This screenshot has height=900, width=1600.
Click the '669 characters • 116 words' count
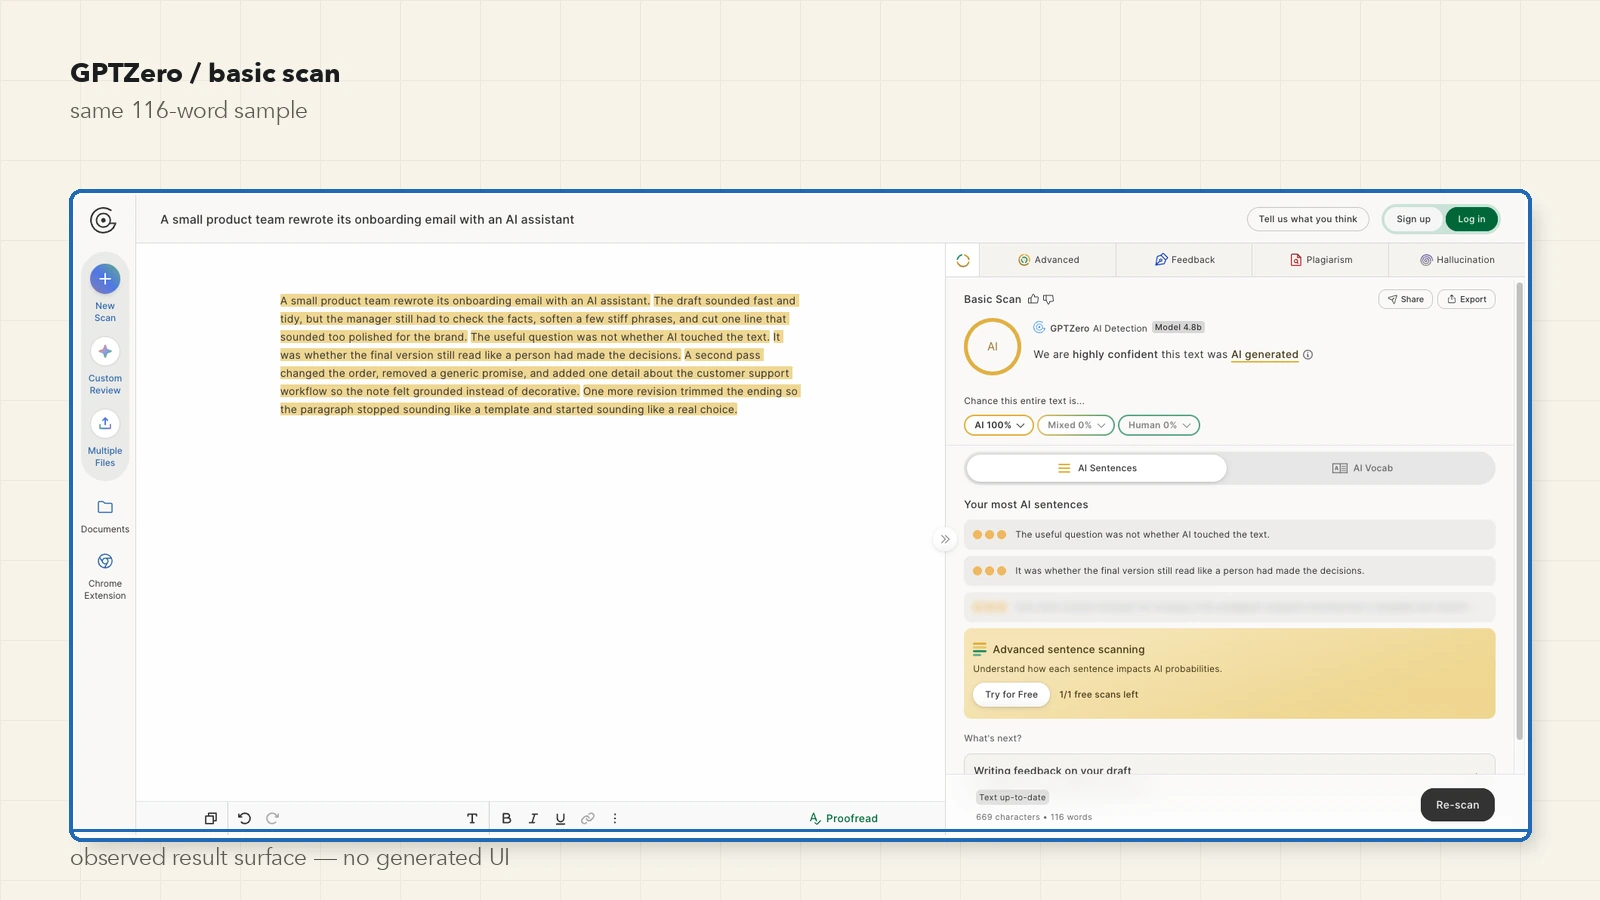click(x=1034, y=817)
